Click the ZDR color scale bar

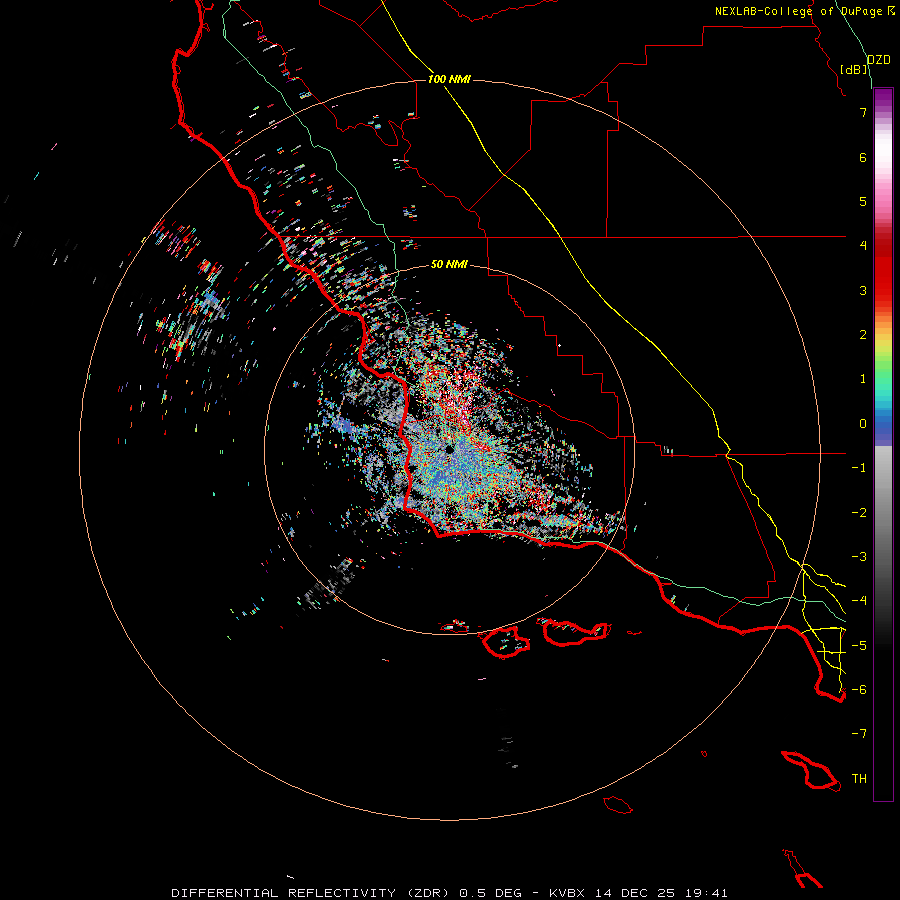(883, 444)
